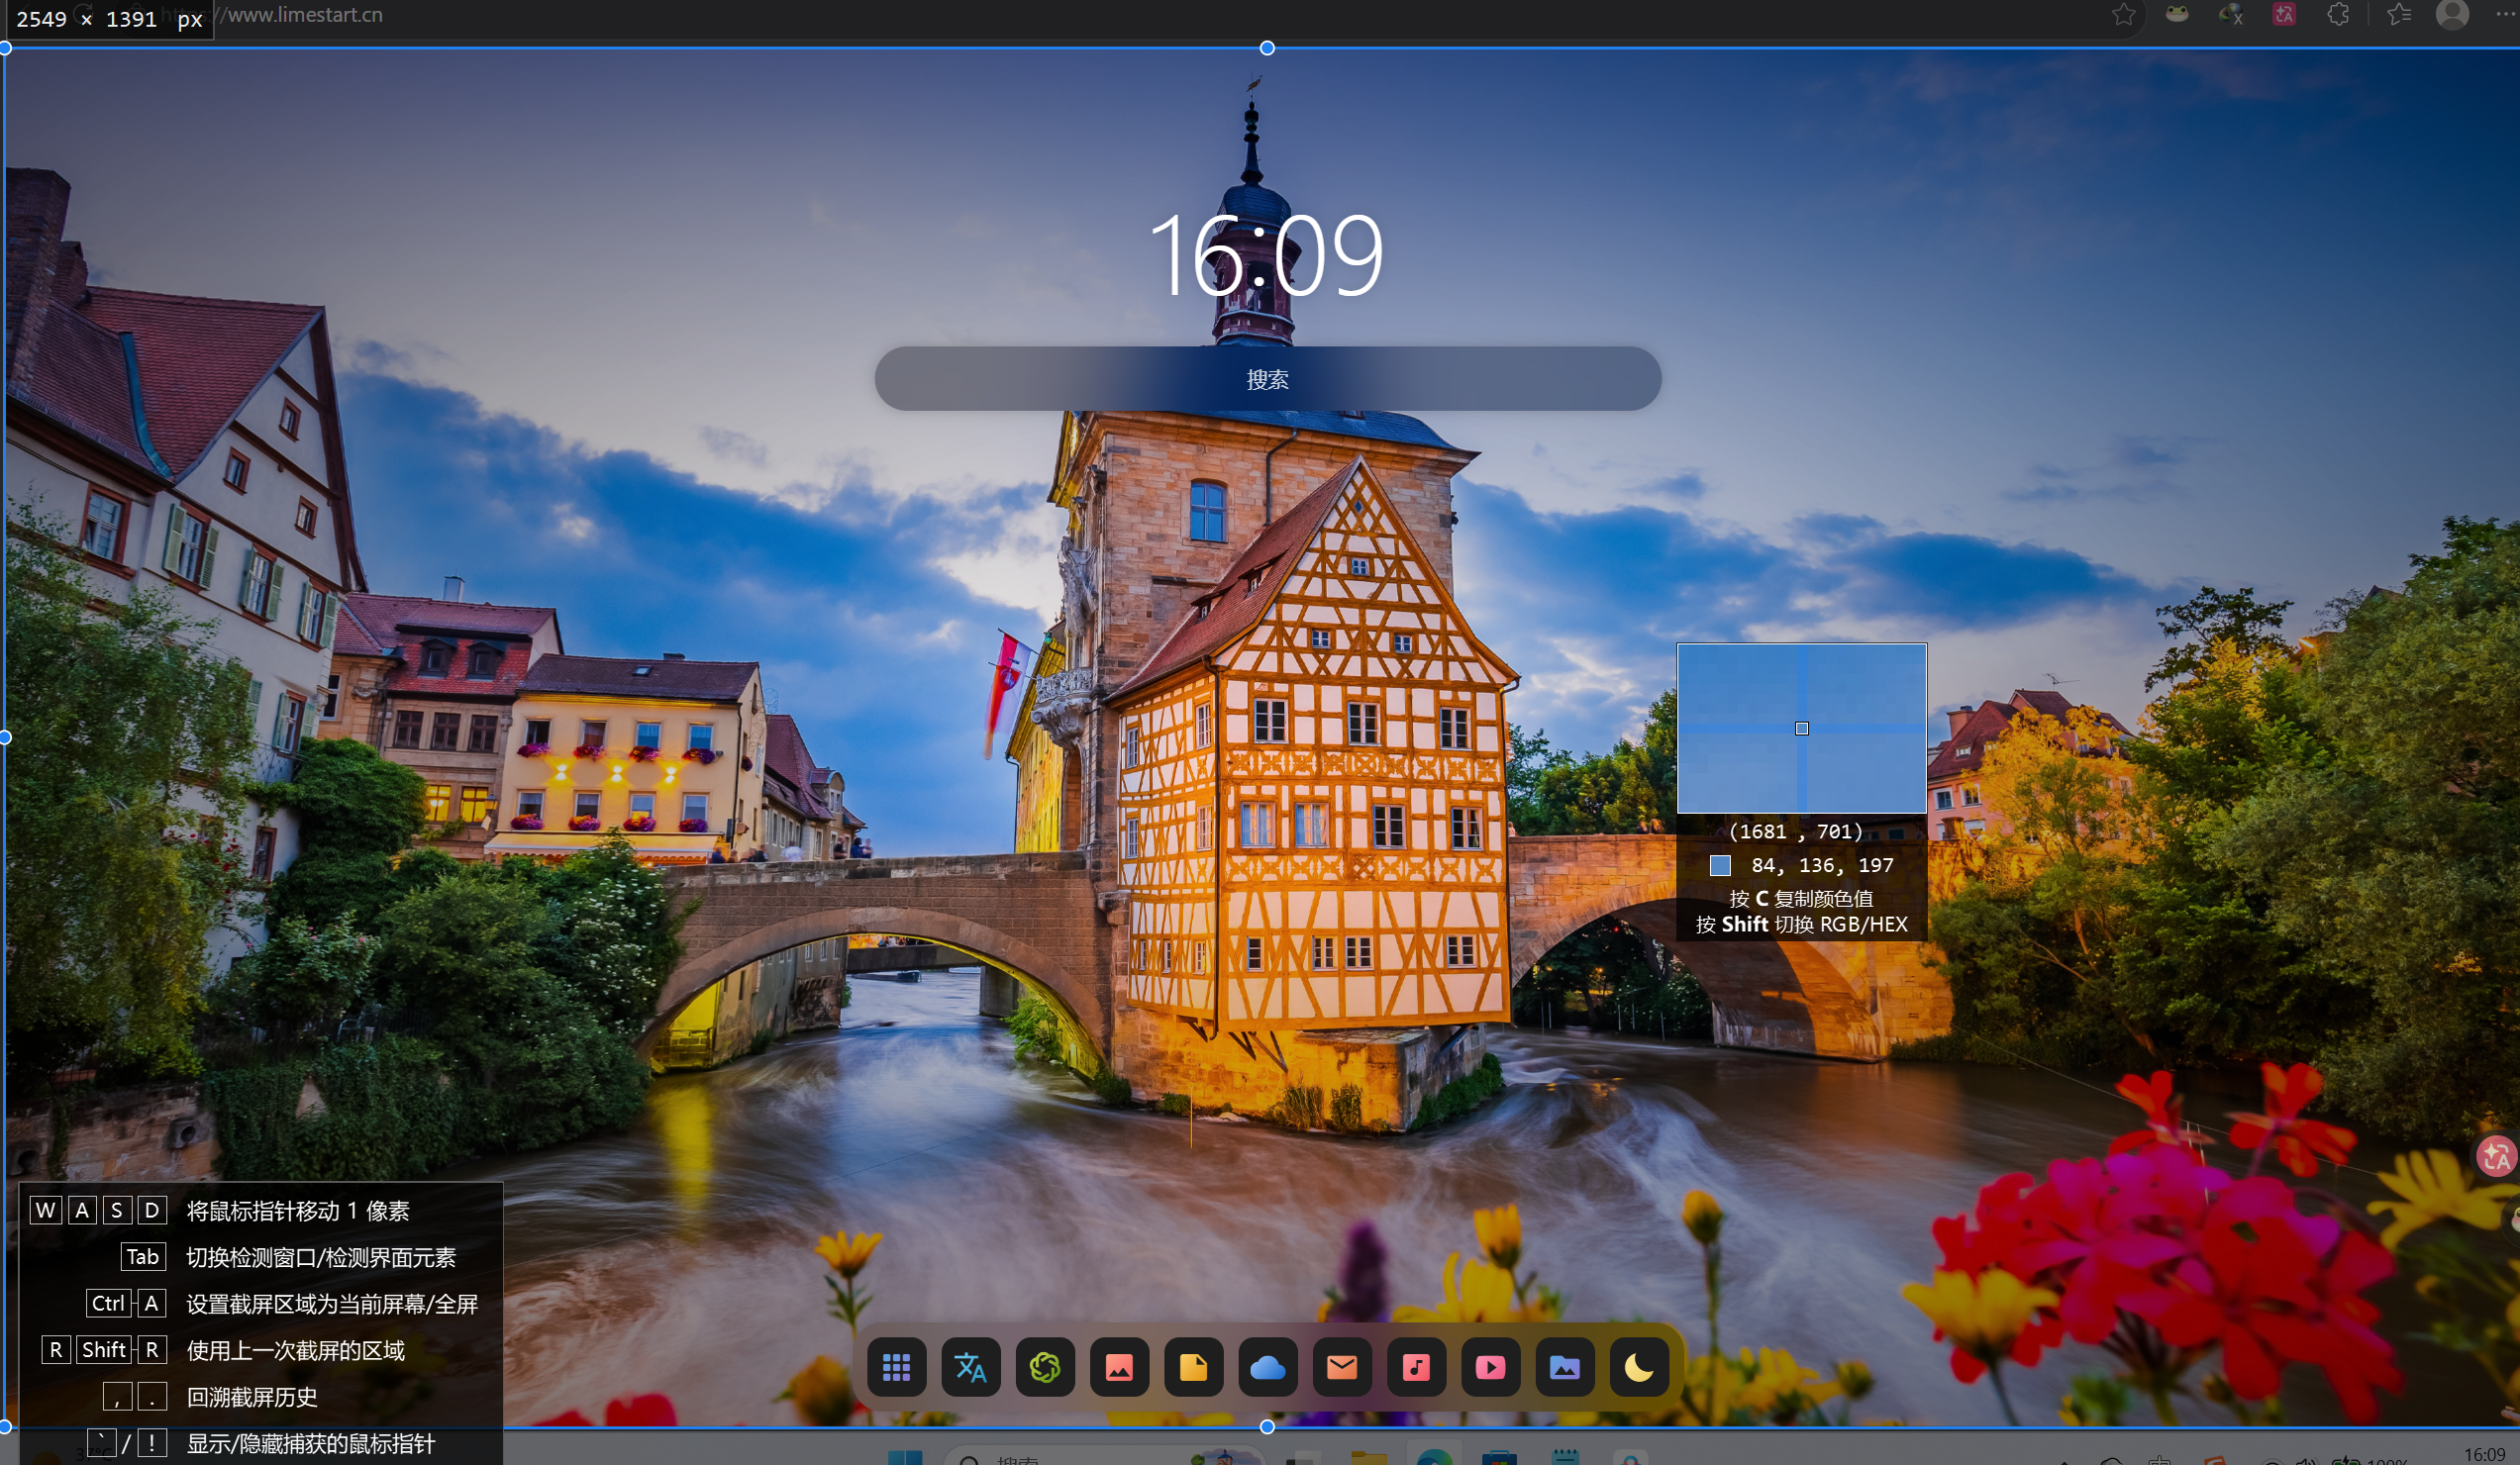The width and height of the screenshot is (2520, 1465).
Task: Open the orange mail envelope icon
Action: [1342, 1367]
